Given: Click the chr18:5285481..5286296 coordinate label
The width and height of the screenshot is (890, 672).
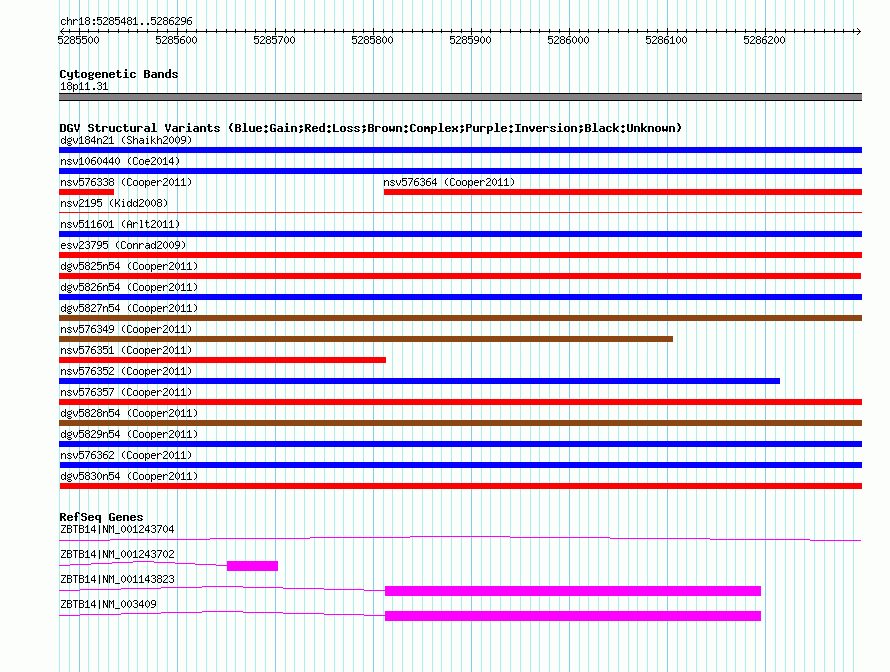Looking at the screenshot, I should 126,22.
